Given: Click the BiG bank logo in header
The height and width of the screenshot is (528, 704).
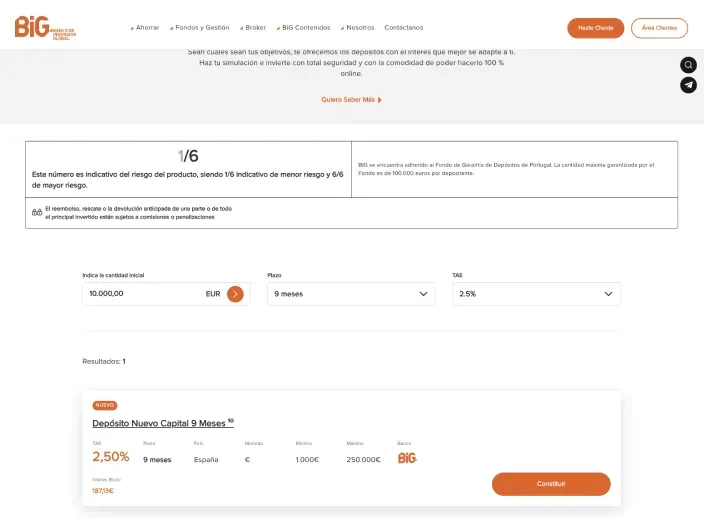Looking at the screenshot, I should coord(45,28).
